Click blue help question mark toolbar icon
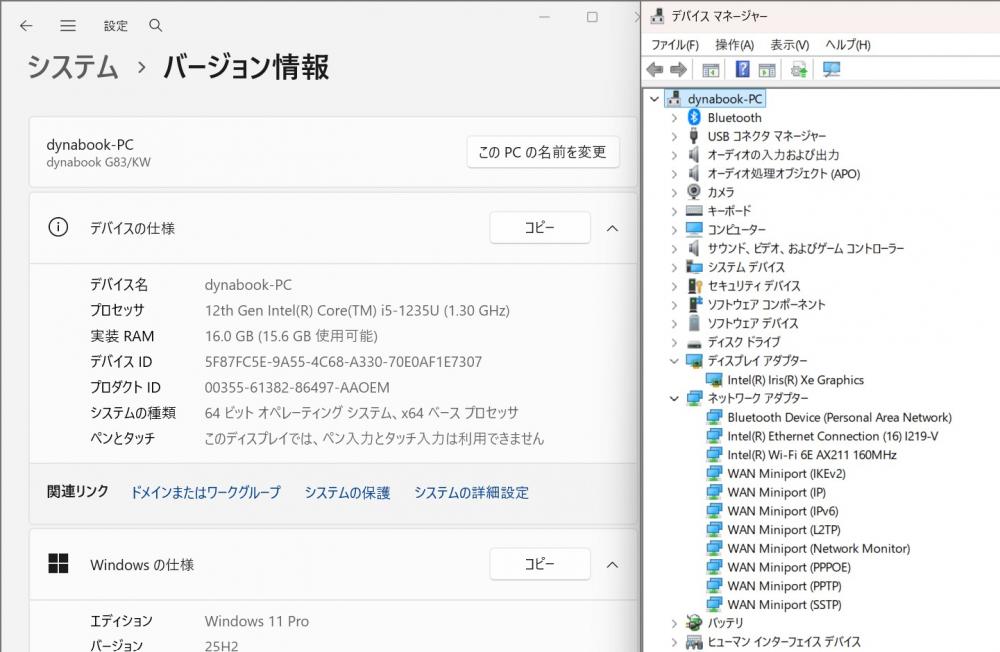1000x652 pixels. pos(742,69)
